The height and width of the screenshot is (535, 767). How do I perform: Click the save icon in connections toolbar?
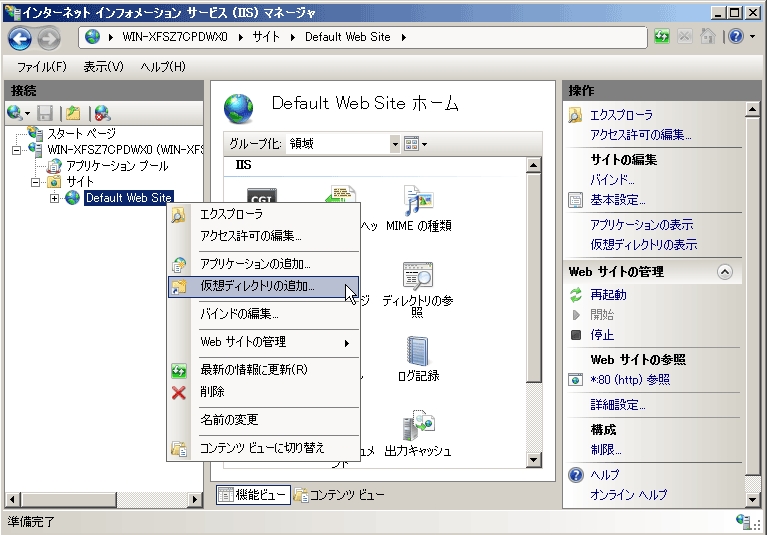[45, 113]
